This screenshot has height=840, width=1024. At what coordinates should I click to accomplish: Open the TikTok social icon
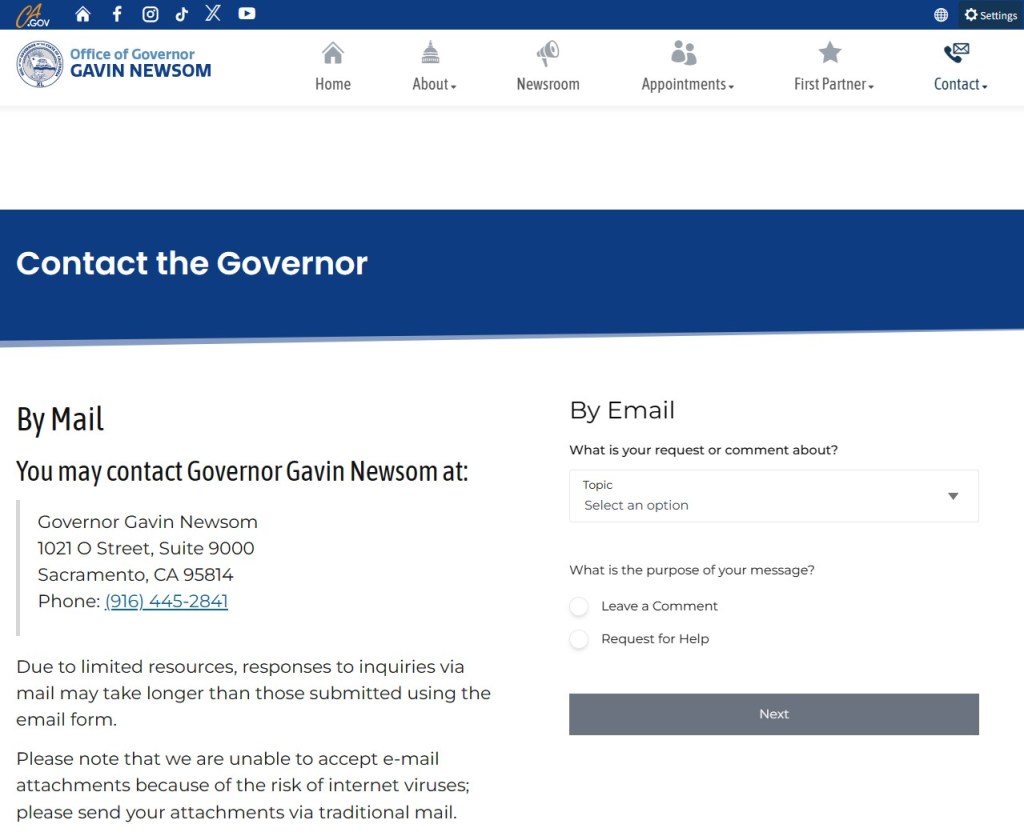[181, 14]
